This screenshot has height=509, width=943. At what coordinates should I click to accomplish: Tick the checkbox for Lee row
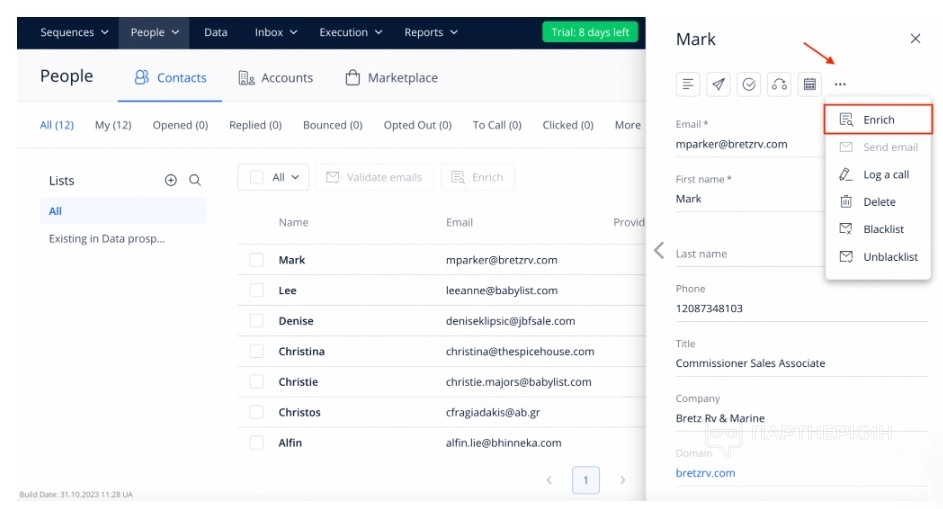(257, 290)
